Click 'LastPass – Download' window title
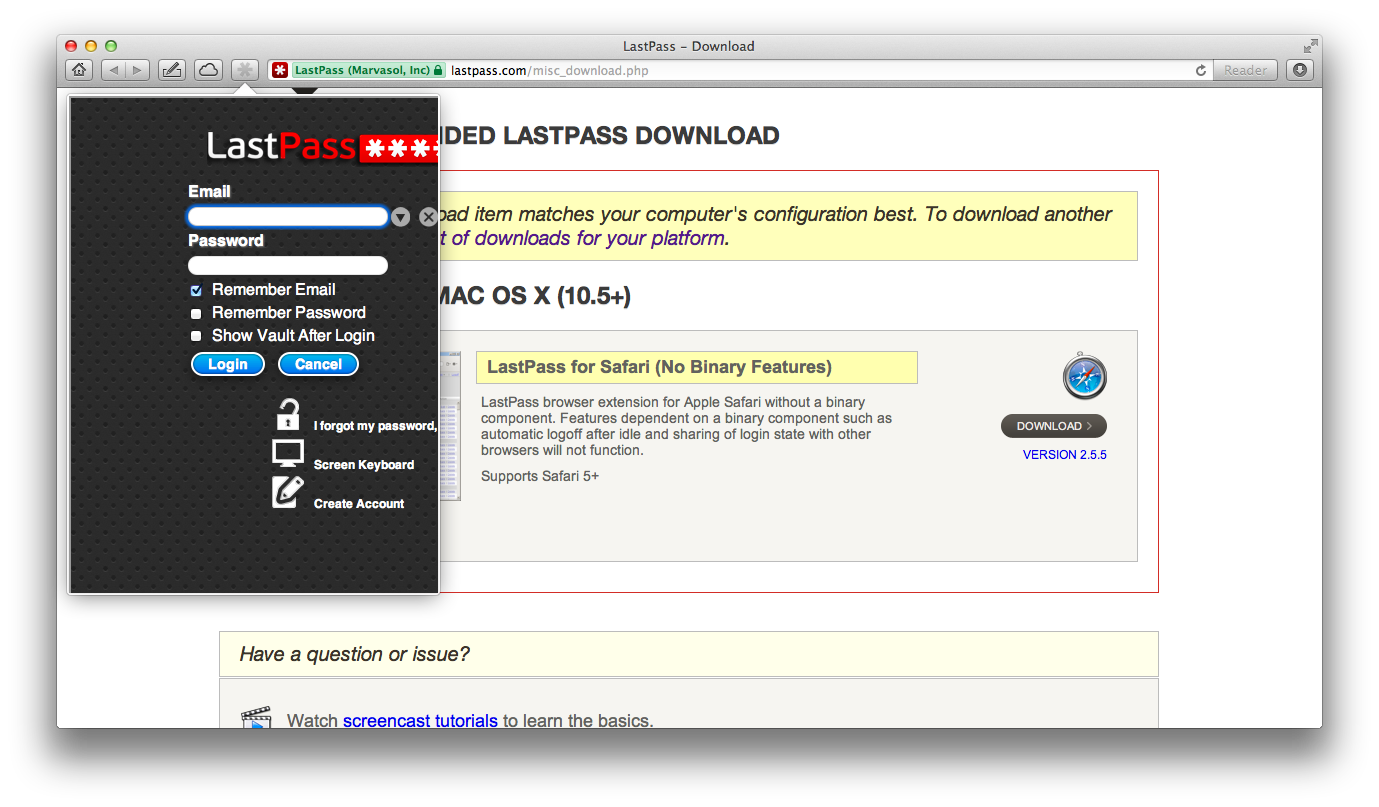Screen dimensions: 1379x807 688,46
